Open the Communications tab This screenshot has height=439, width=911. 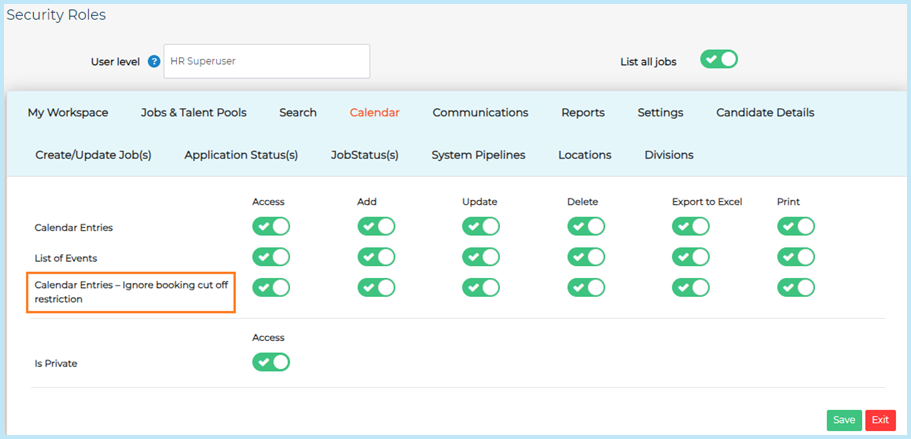click(x=480, y=113)
